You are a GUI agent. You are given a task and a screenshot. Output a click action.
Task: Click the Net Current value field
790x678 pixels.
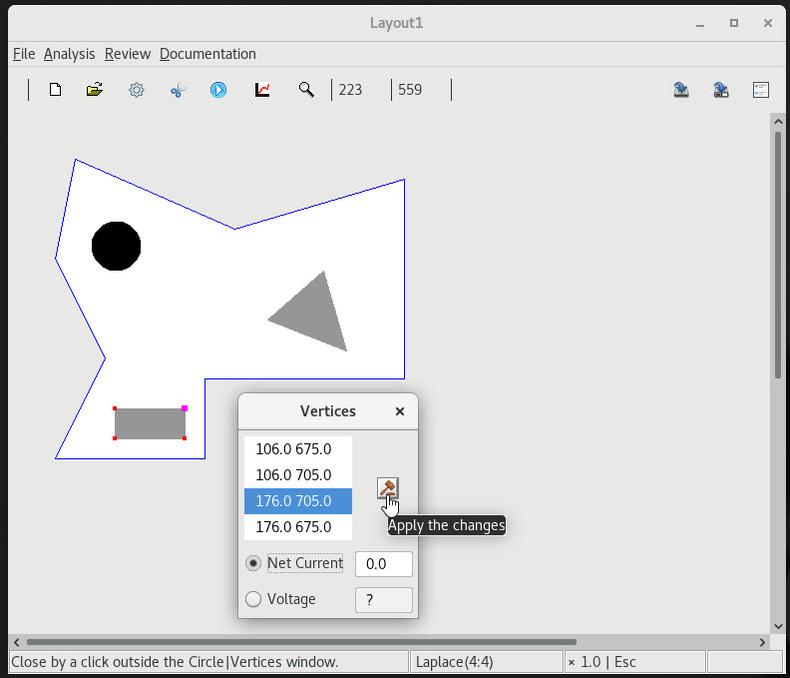click(383, 564)
